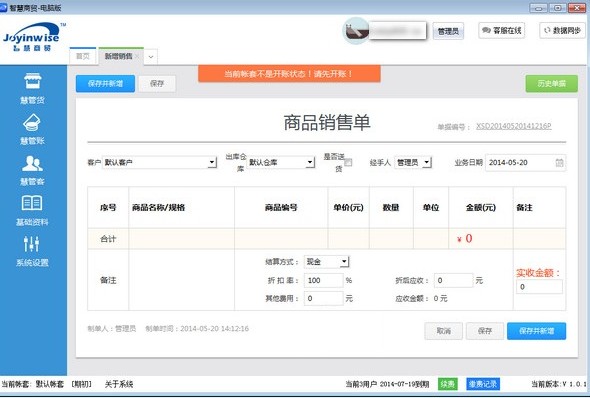Image resolution: width=590 pixels, height=398 pixels.
Task: Click the top 保存 button
Action: 157,84
